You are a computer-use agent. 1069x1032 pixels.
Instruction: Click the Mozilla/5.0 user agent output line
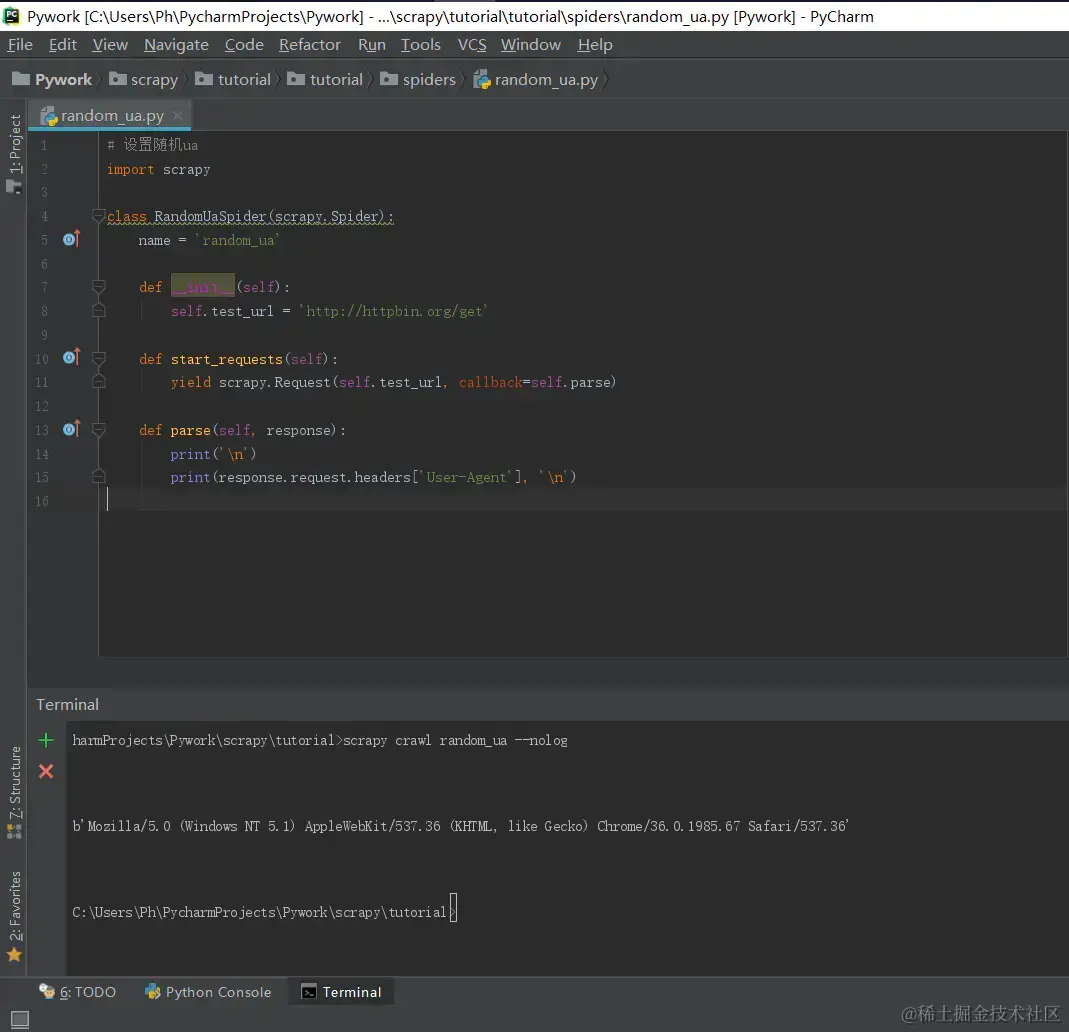click(x=461, y=826)
